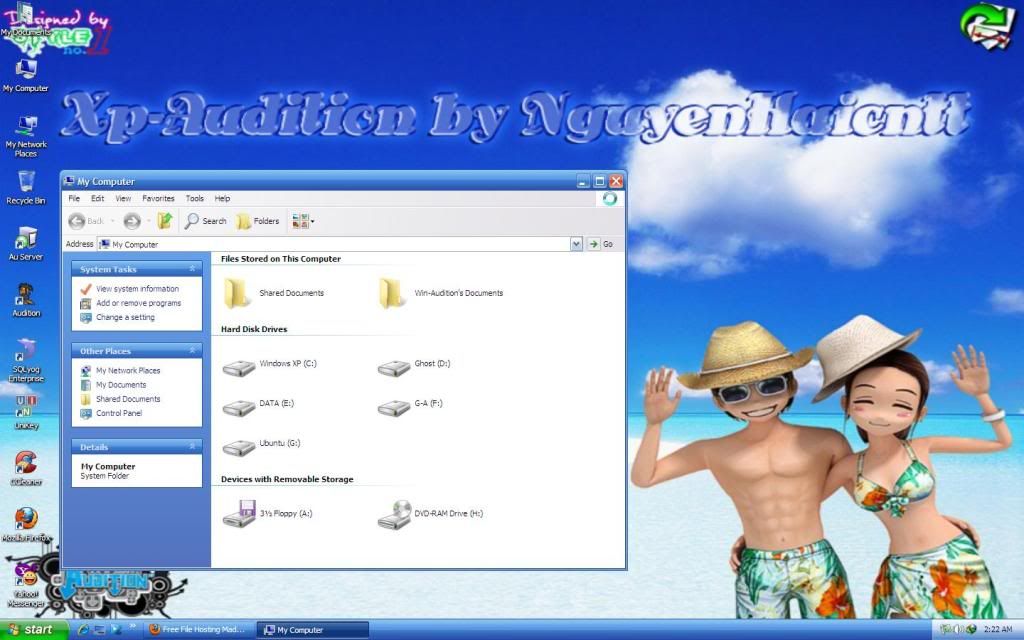
Task: Select My Network Places desktop icon
Action: coord(25,136)
